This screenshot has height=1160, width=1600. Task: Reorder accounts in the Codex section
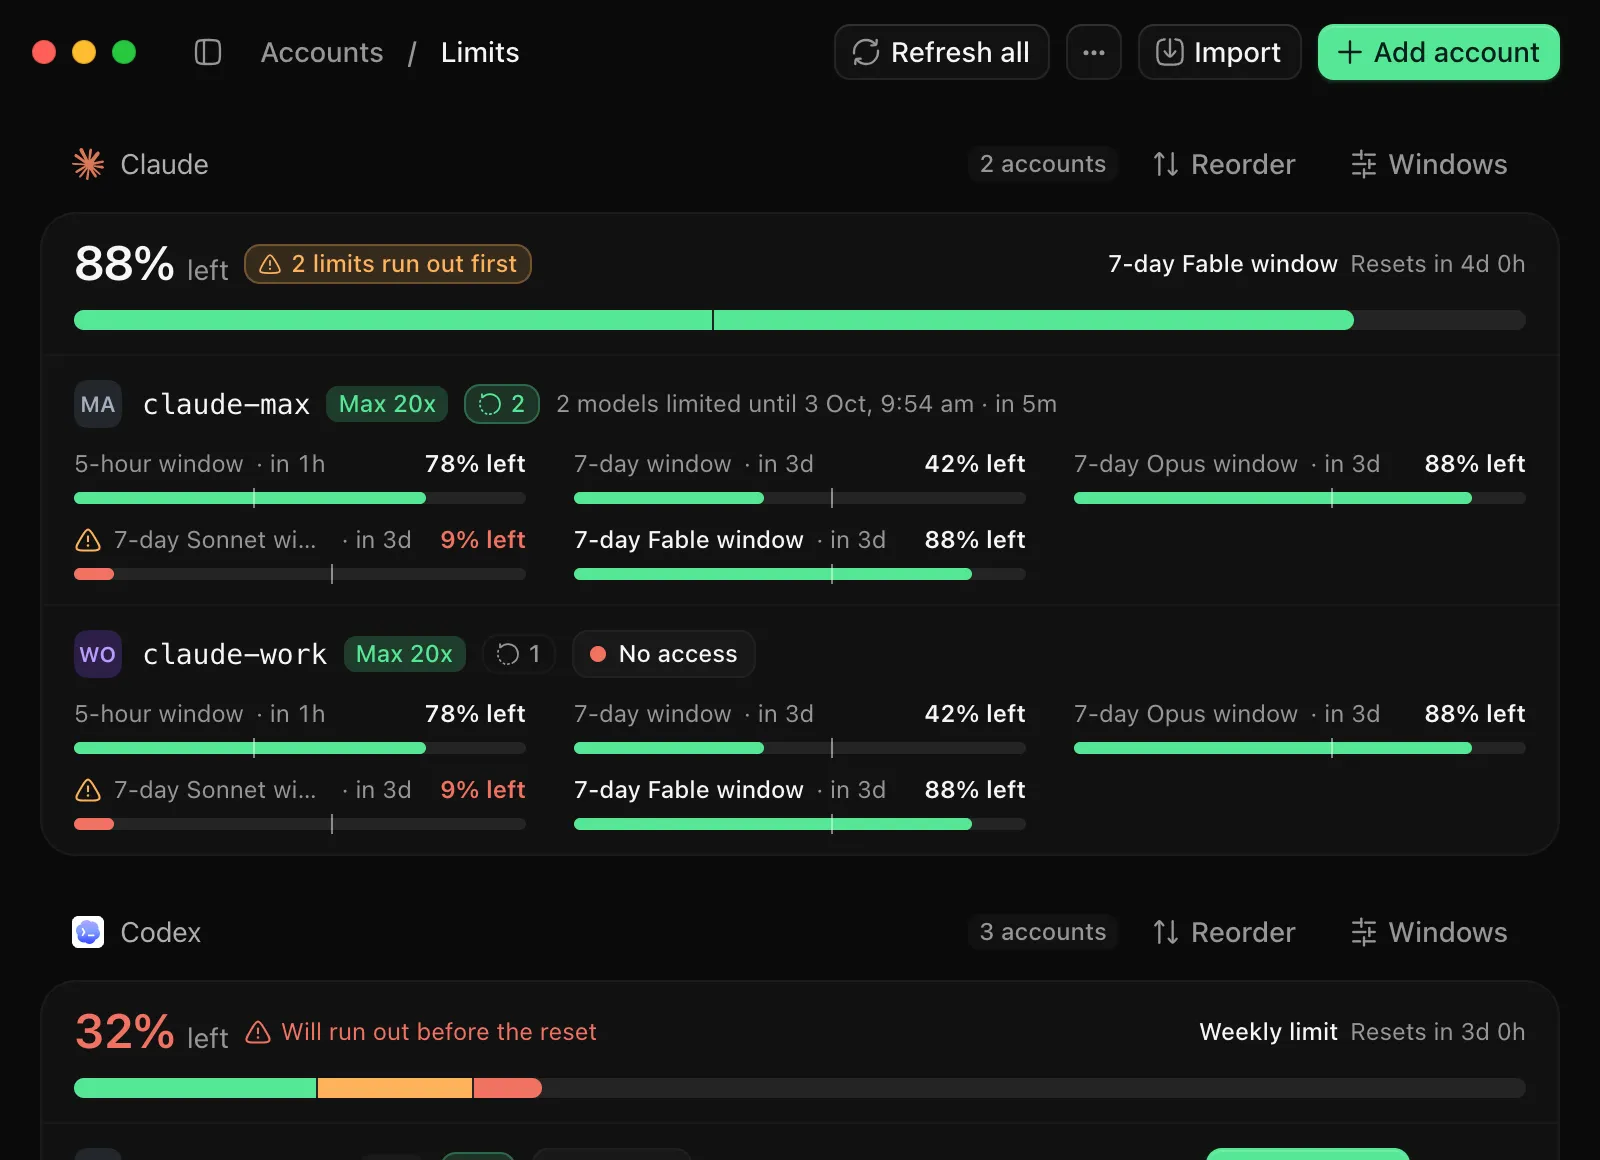click(1223, 932)
